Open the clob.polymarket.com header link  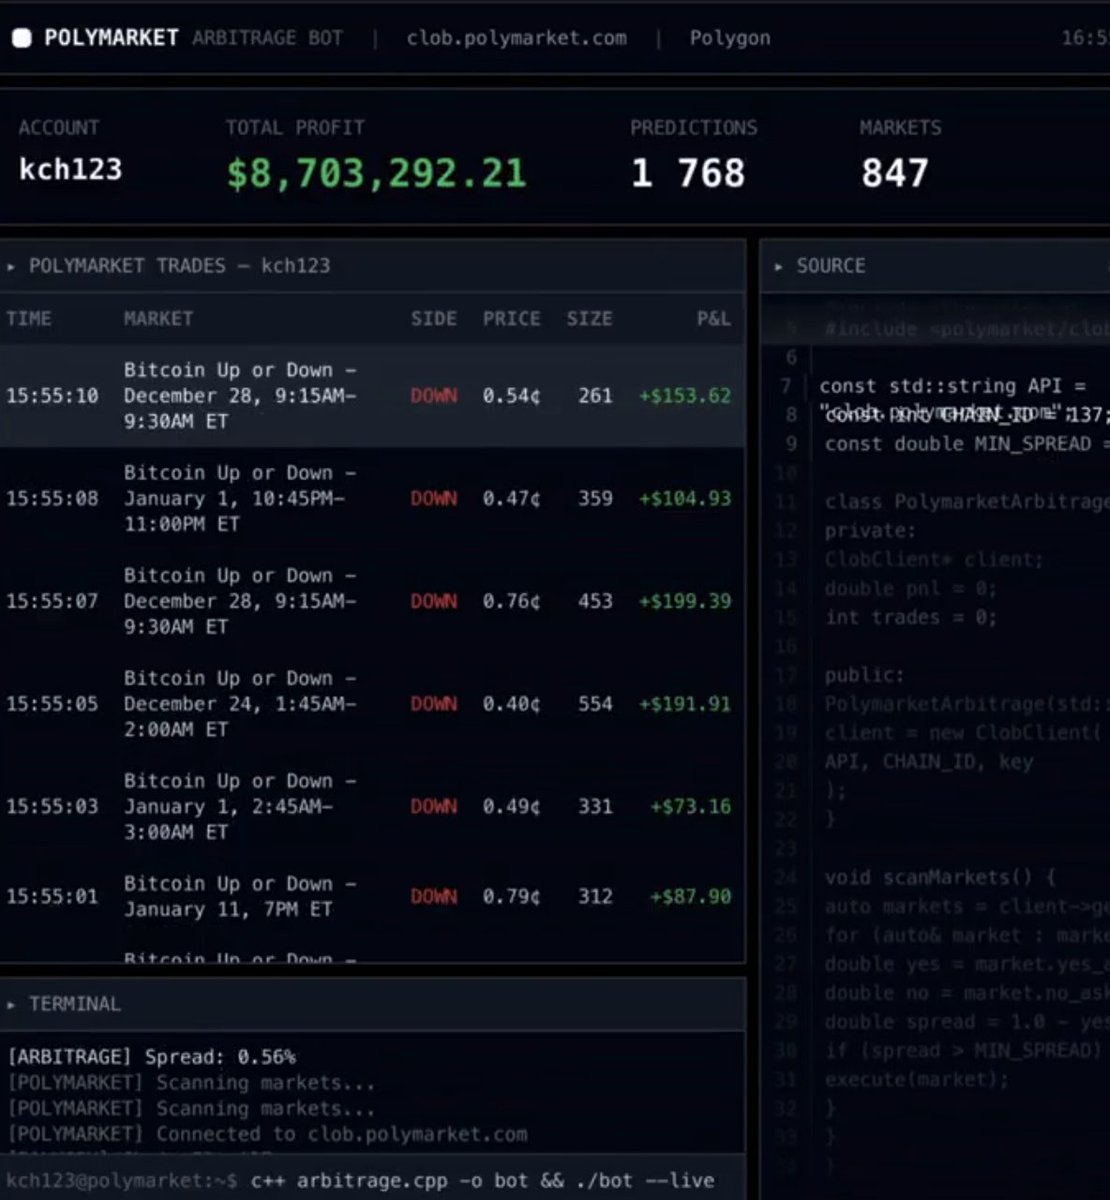click(517, 38)
